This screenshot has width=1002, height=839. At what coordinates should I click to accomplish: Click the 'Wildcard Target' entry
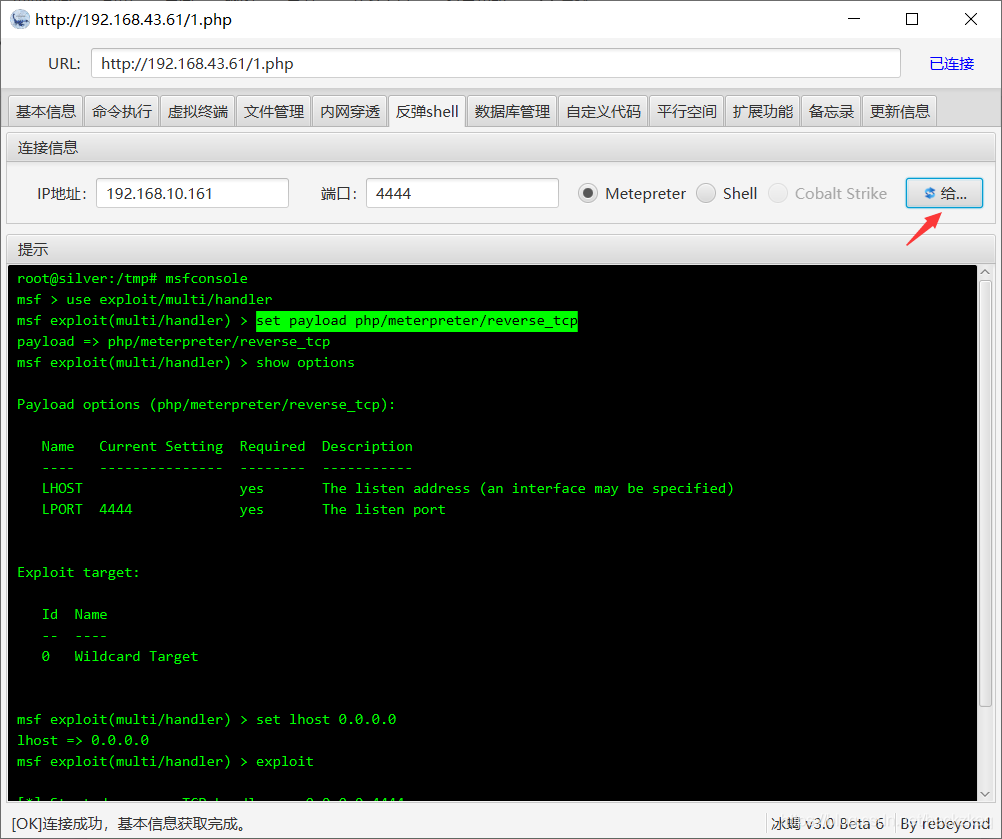(136, 656)
